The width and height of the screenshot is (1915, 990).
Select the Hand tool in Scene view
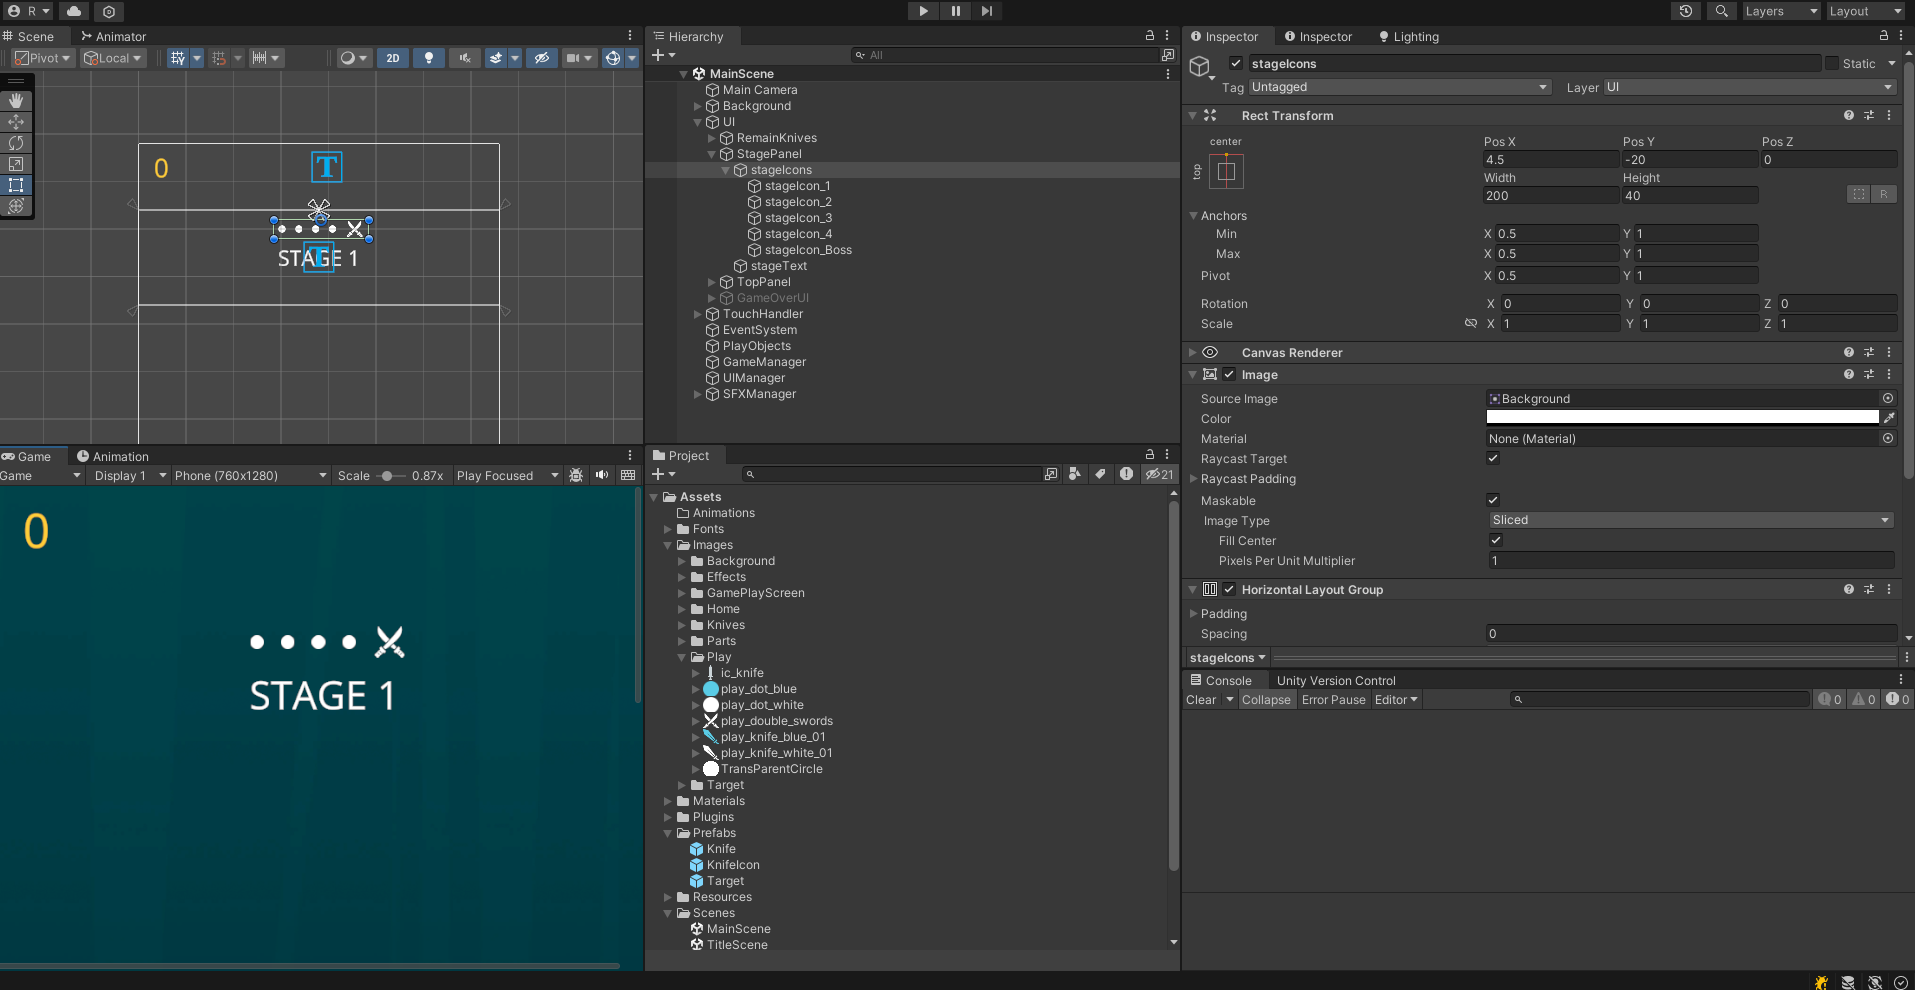coord(16,101)
